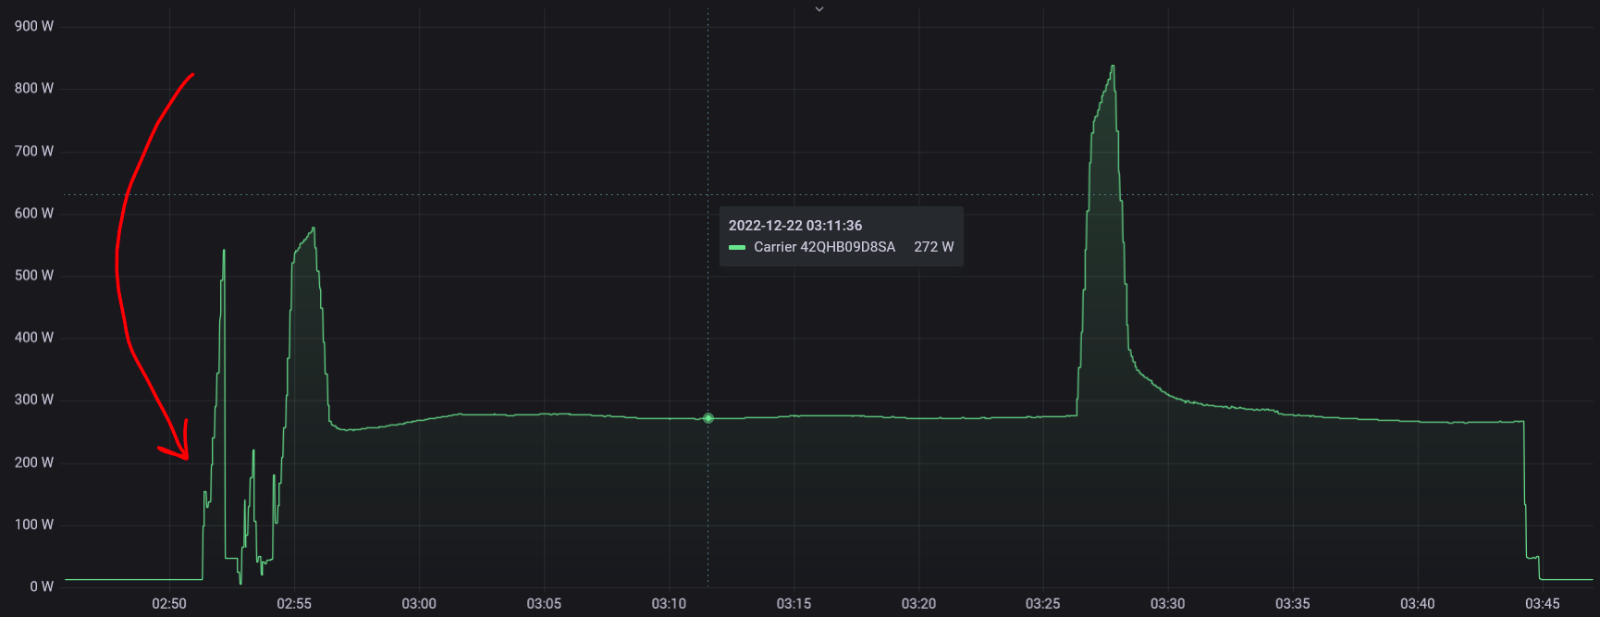Click the 03:00 time axis label

[x=419, y=604]
